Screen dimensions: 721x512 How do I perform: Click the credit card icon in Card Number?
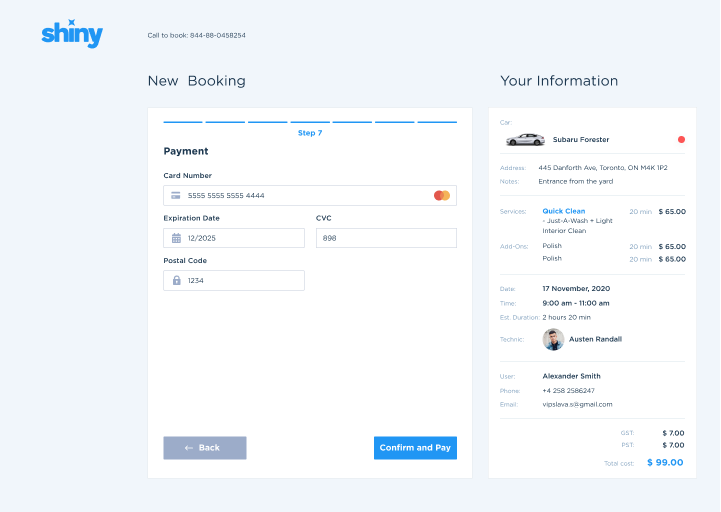[176, 196]
